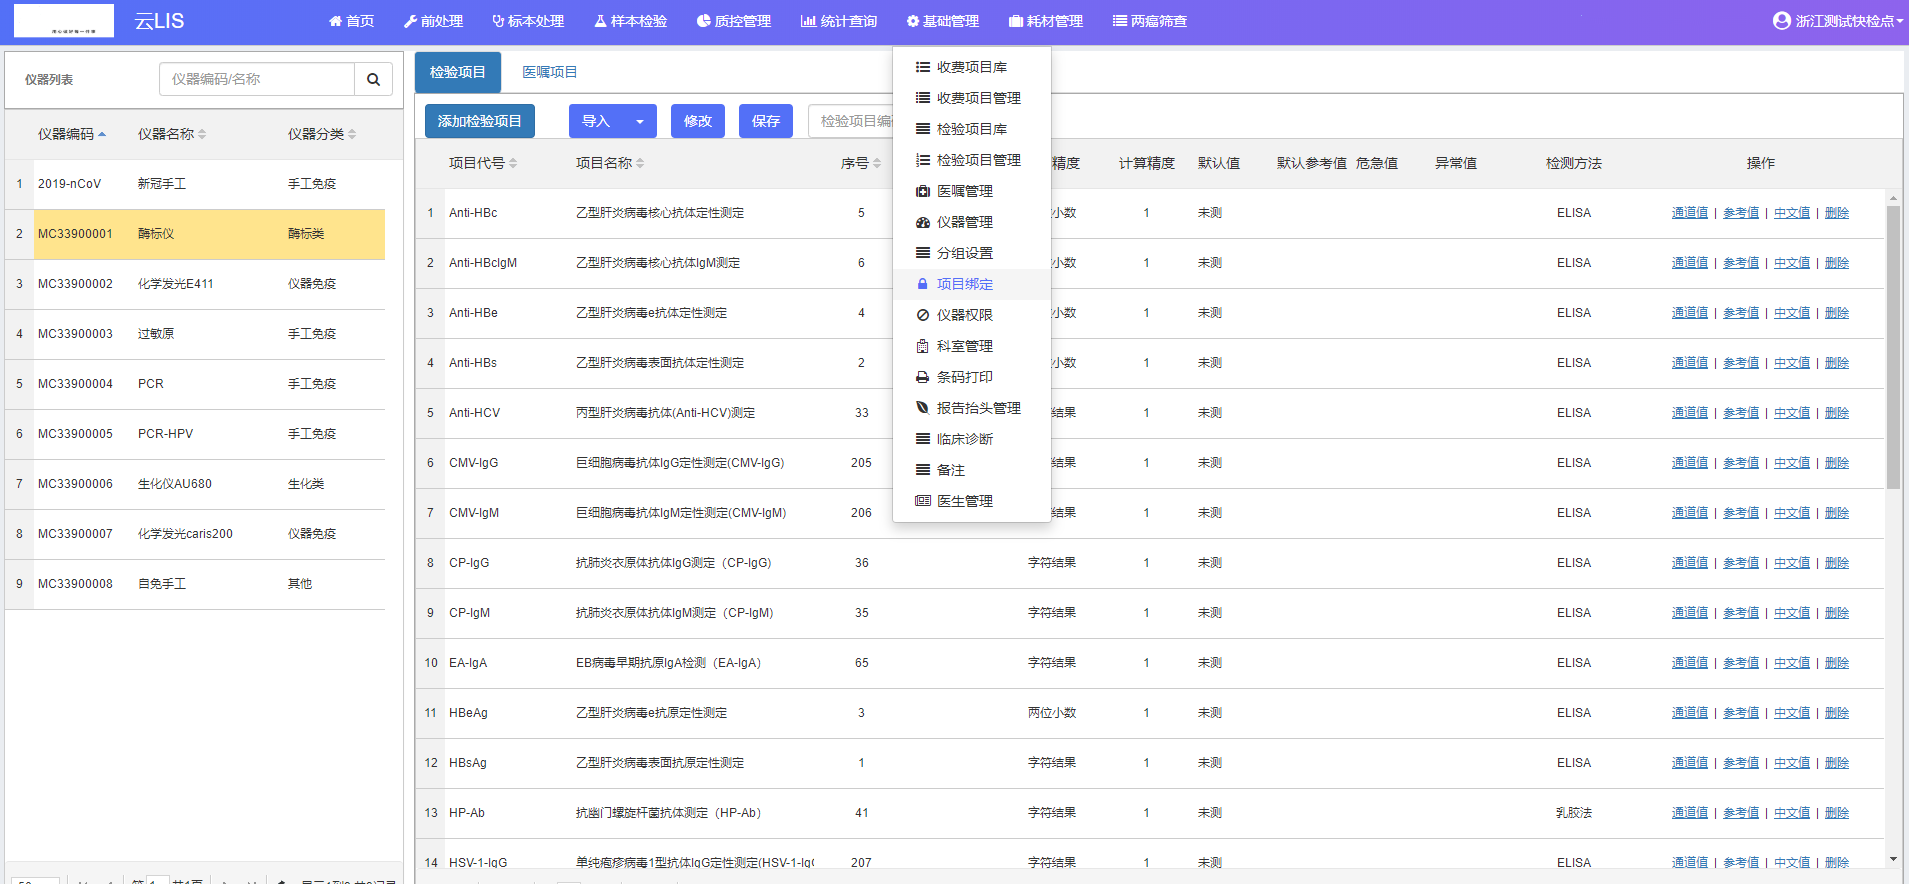Viewport: 1909px width, 884px height.
Task: Click the 仪器权限 ban icon
Action: (923, 315)
